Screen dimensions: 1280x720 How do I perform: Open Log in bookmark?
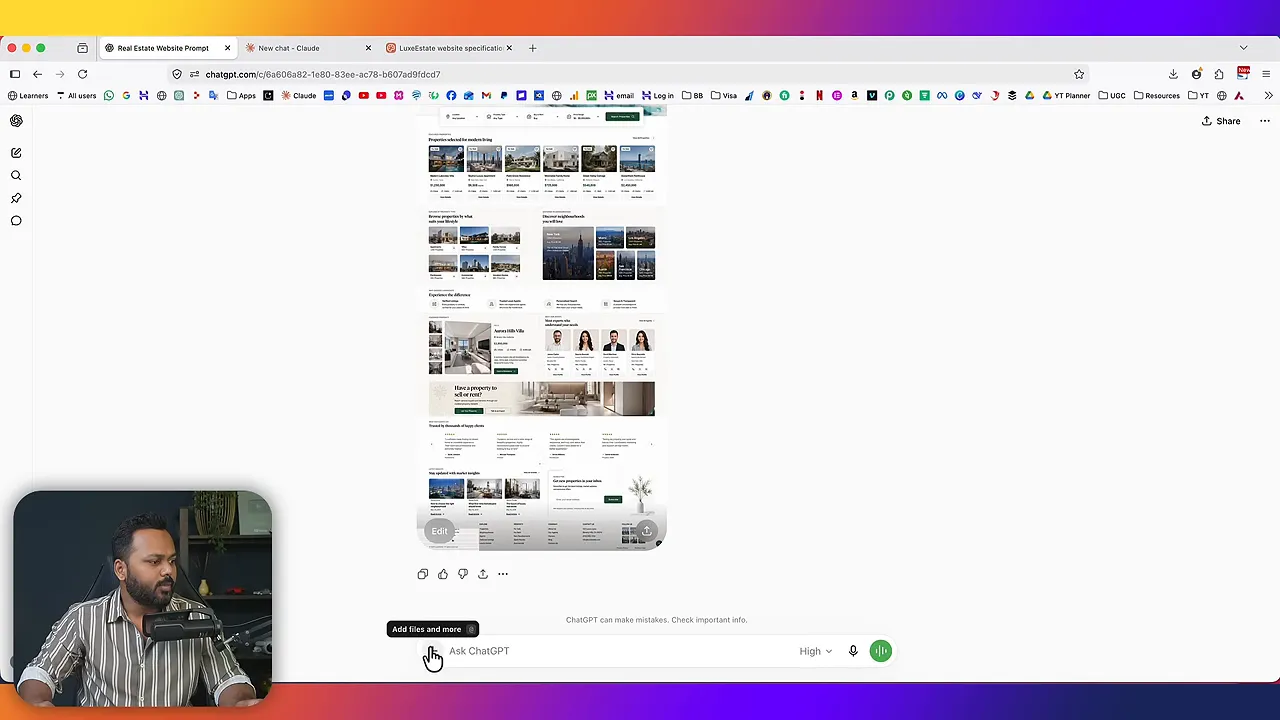(x=657, y=96)
